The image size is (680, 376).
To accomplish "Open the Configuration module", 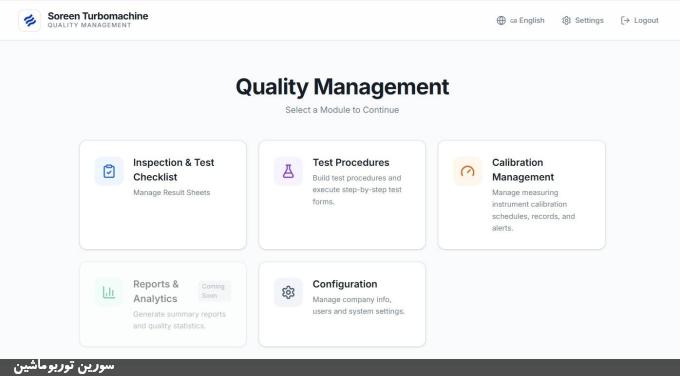I will point(342,304).
